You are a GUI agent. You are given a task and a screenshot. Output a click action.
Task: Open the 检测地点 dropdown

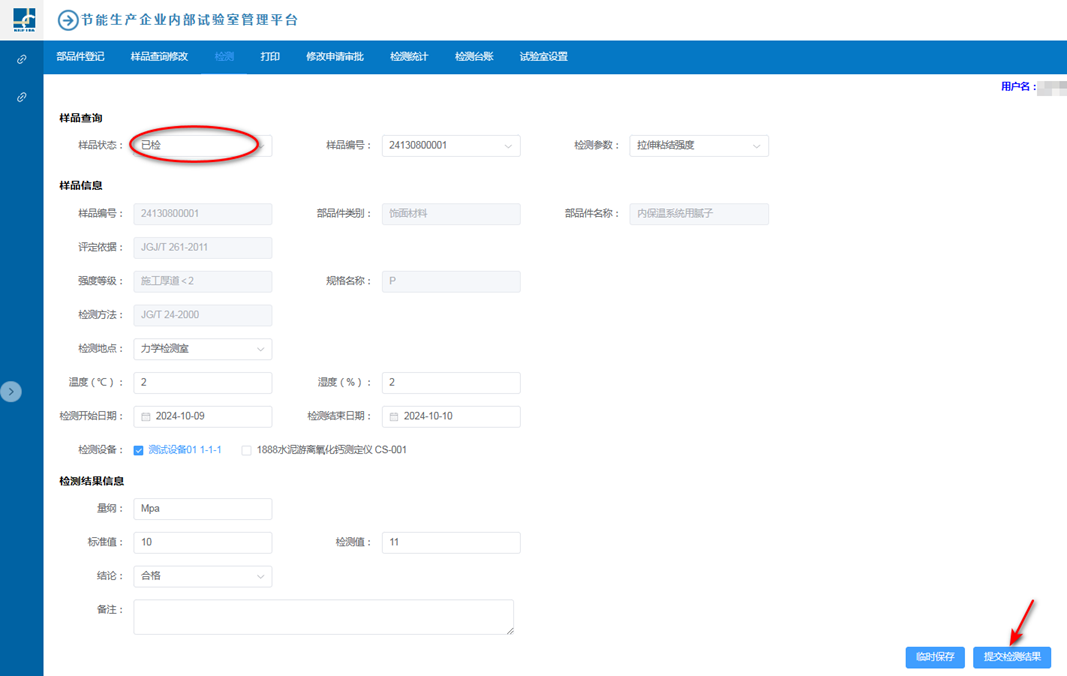point(202,349)
